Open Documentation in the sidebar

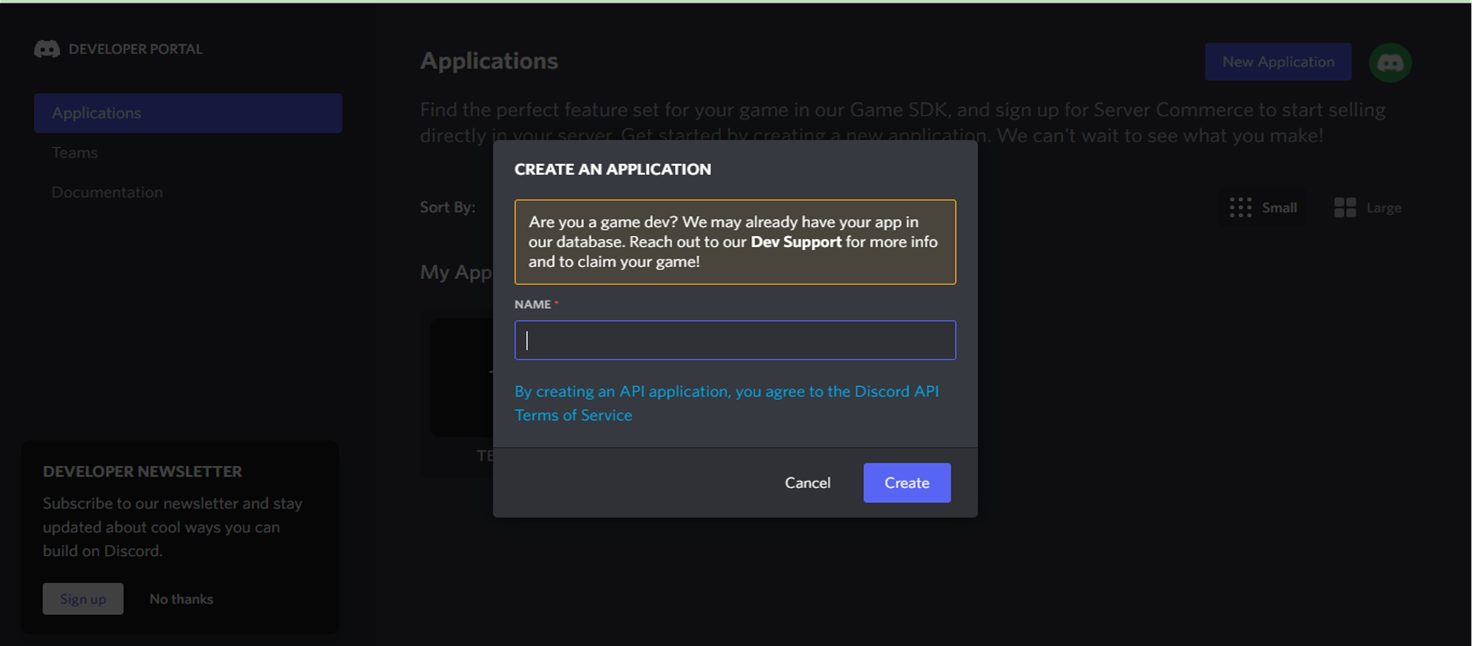pos(107,192)
